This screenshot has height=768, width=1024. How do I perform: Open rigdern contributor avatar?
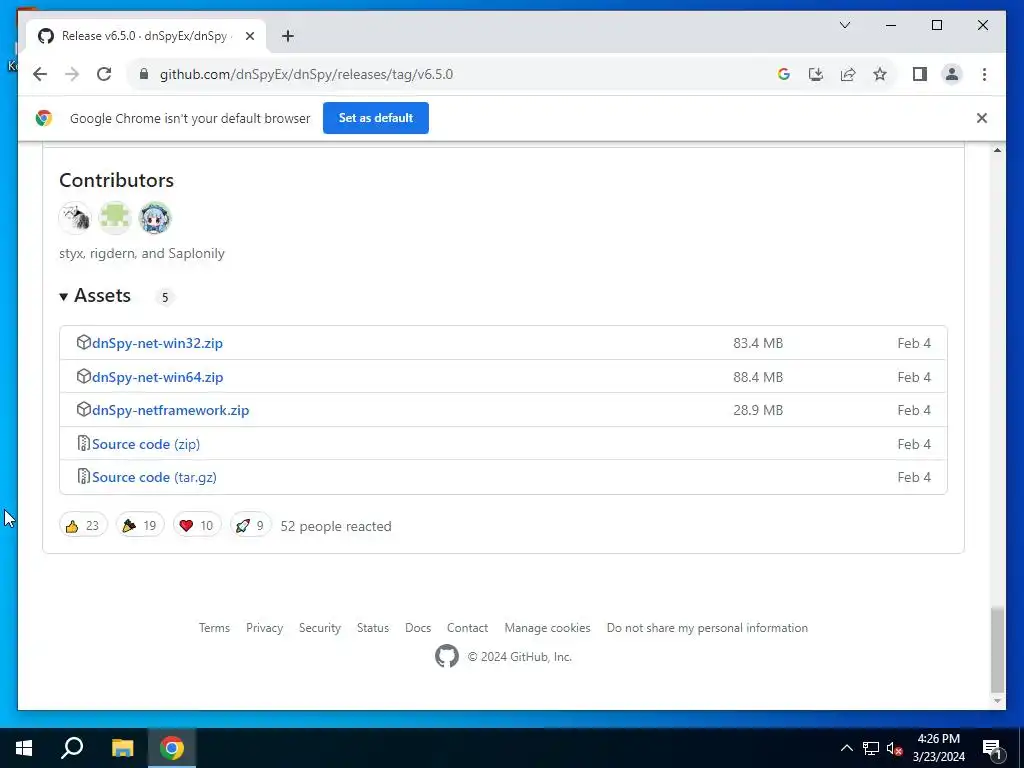(115, 217)
